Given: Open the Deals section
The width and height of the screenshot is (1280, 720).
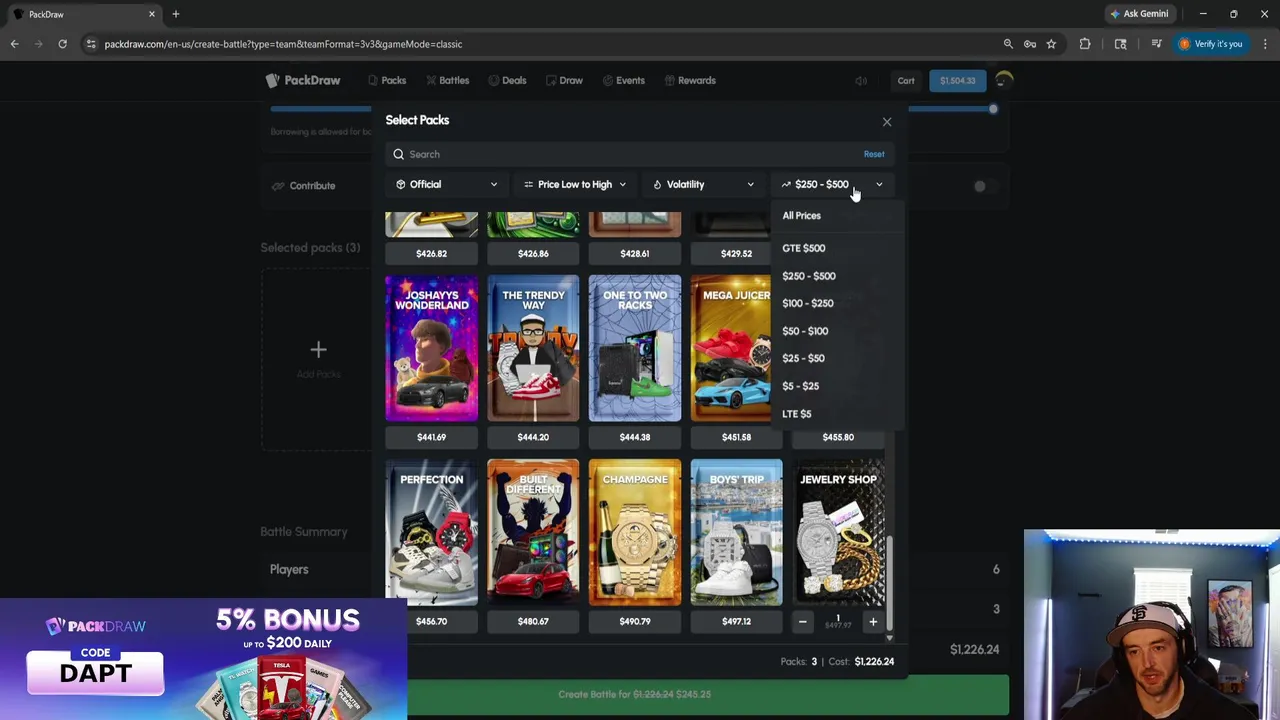Looking at the screenshot, I should (x=508, y=80).
